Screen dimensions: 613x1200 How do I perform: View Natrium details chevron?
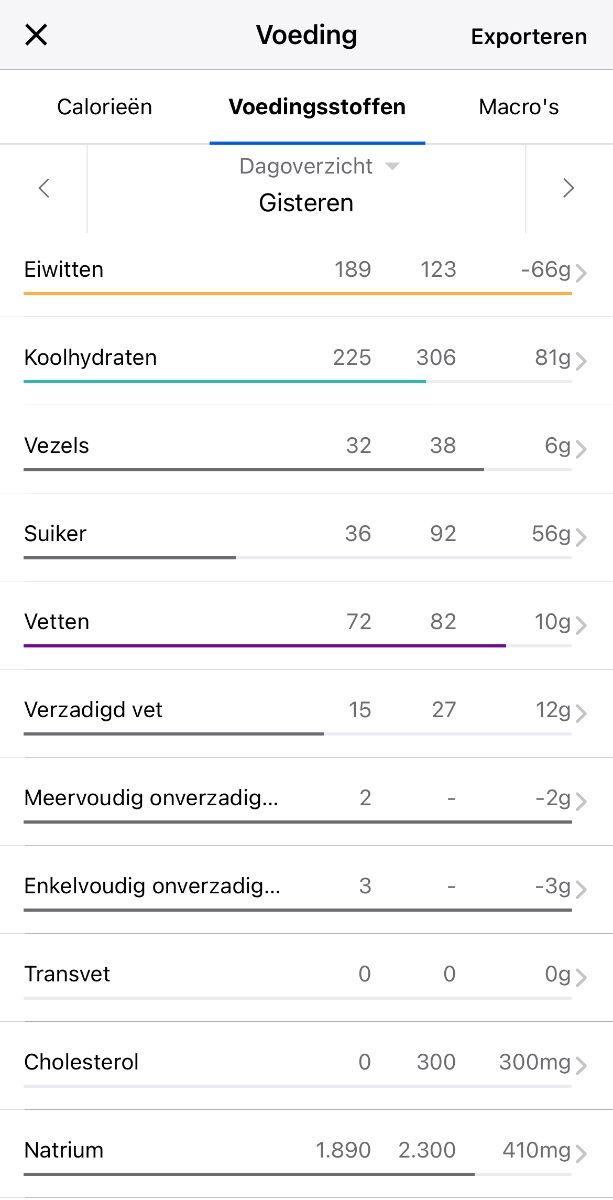pos(581,1152)
